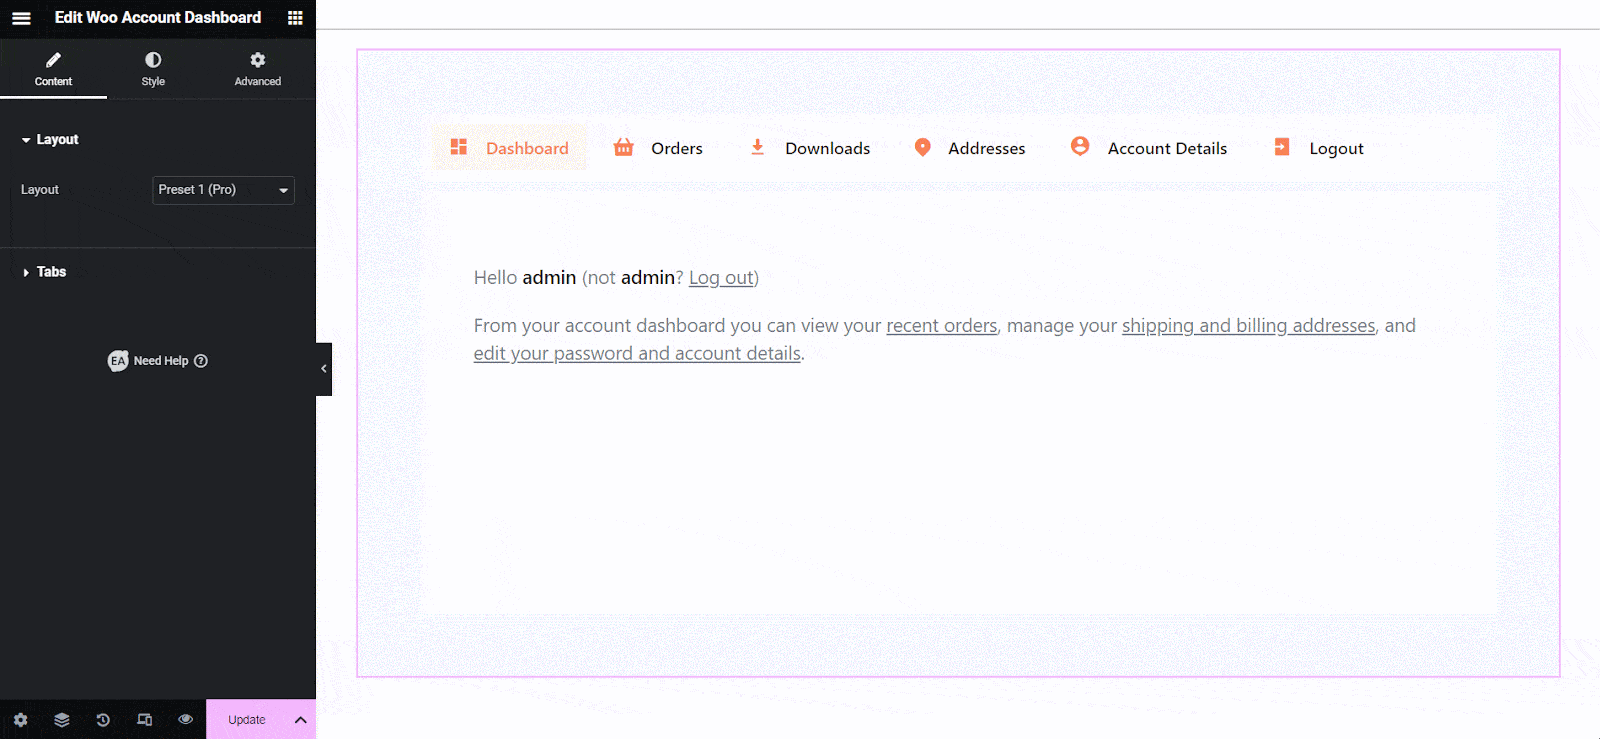Click the Account Details user icon

click(x=1080, y=146)
